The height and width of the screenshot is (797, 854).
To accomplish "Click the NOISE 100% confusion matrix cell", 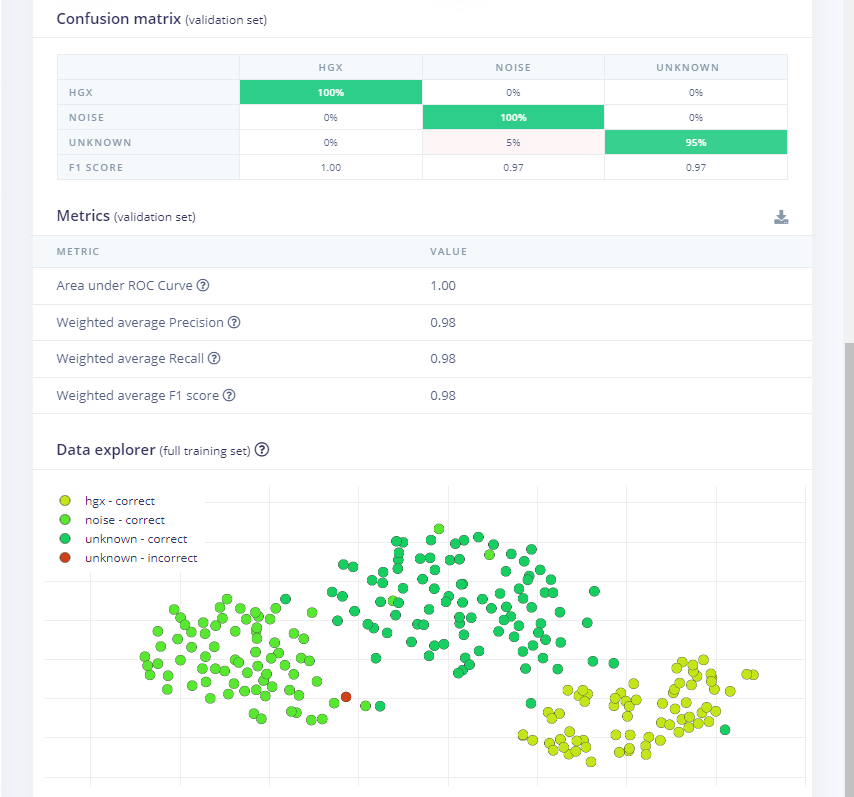I will [513, 118].
